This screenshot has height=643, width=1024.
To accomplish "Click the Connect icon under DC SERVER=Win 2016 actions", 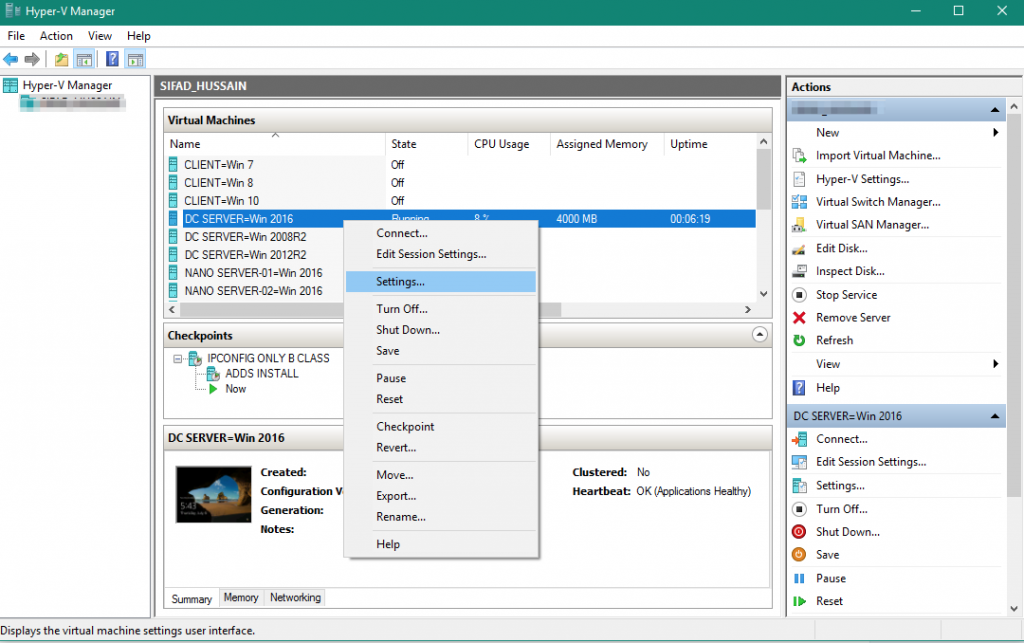I will tap(799, 439).
